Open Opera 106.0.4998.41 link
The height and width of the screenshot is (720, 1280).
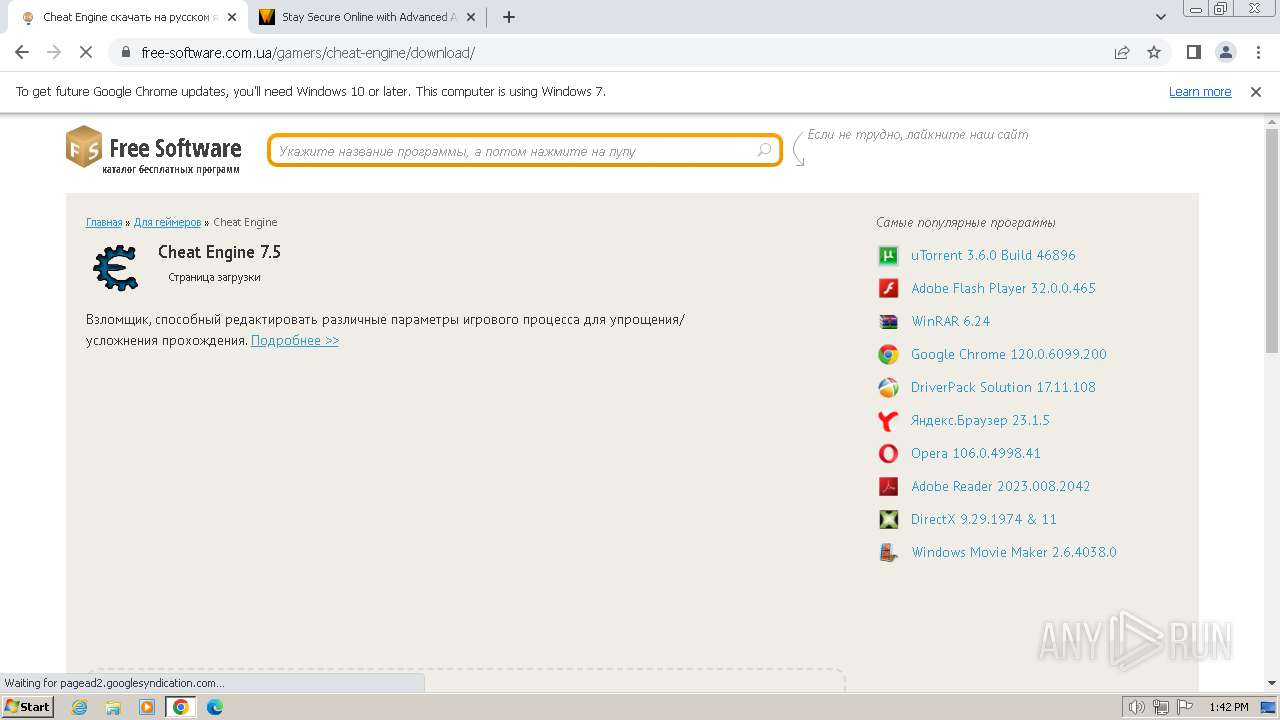click(976, 453)
